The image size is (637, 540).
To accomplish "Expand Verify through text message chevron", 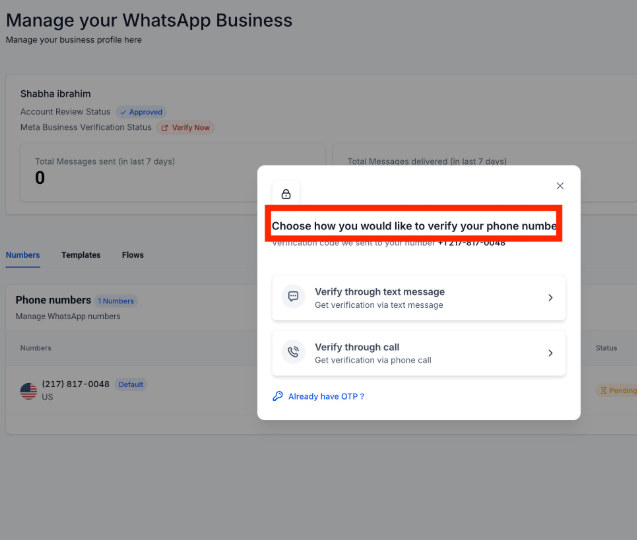I will (x=550, y=298).
